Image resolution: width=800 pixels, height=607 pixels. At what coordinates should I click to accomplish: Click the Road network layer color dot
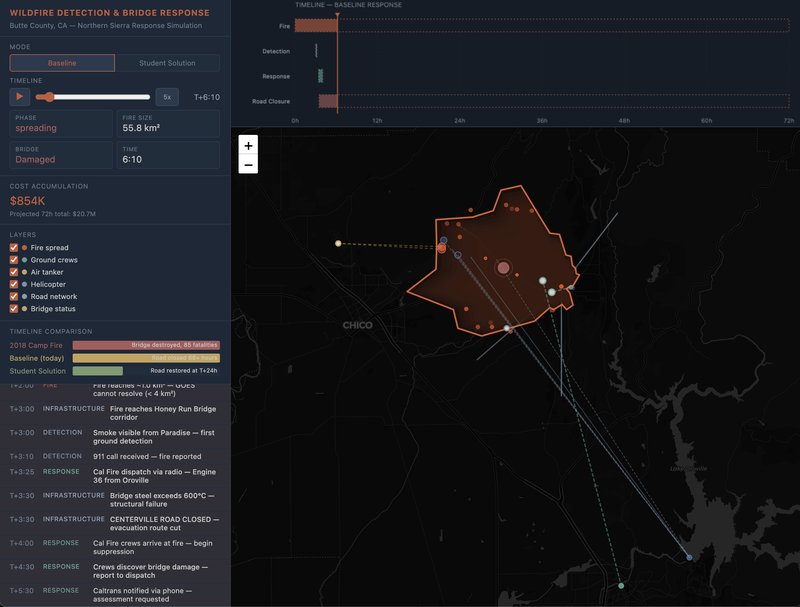[x=25, y=296]
